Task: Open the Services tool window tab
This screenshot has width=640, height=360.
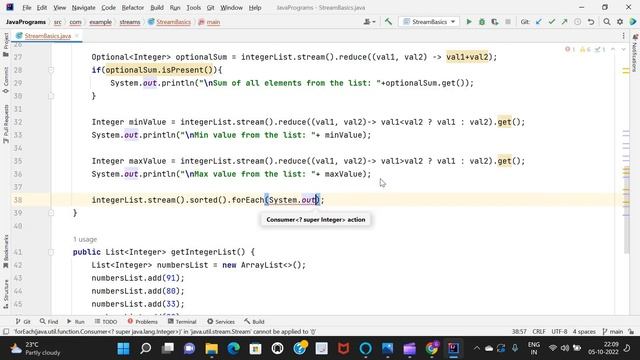Action: point(221,322)
